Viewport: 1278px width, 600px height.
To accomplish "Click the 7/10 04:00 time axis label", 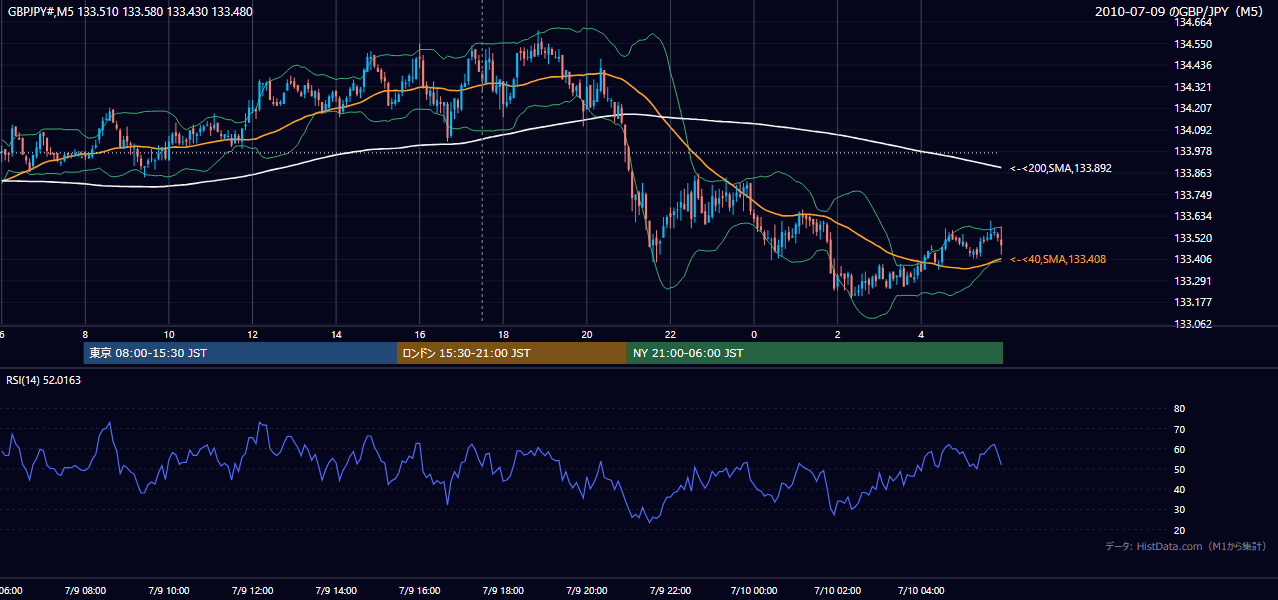I will 921,591.
